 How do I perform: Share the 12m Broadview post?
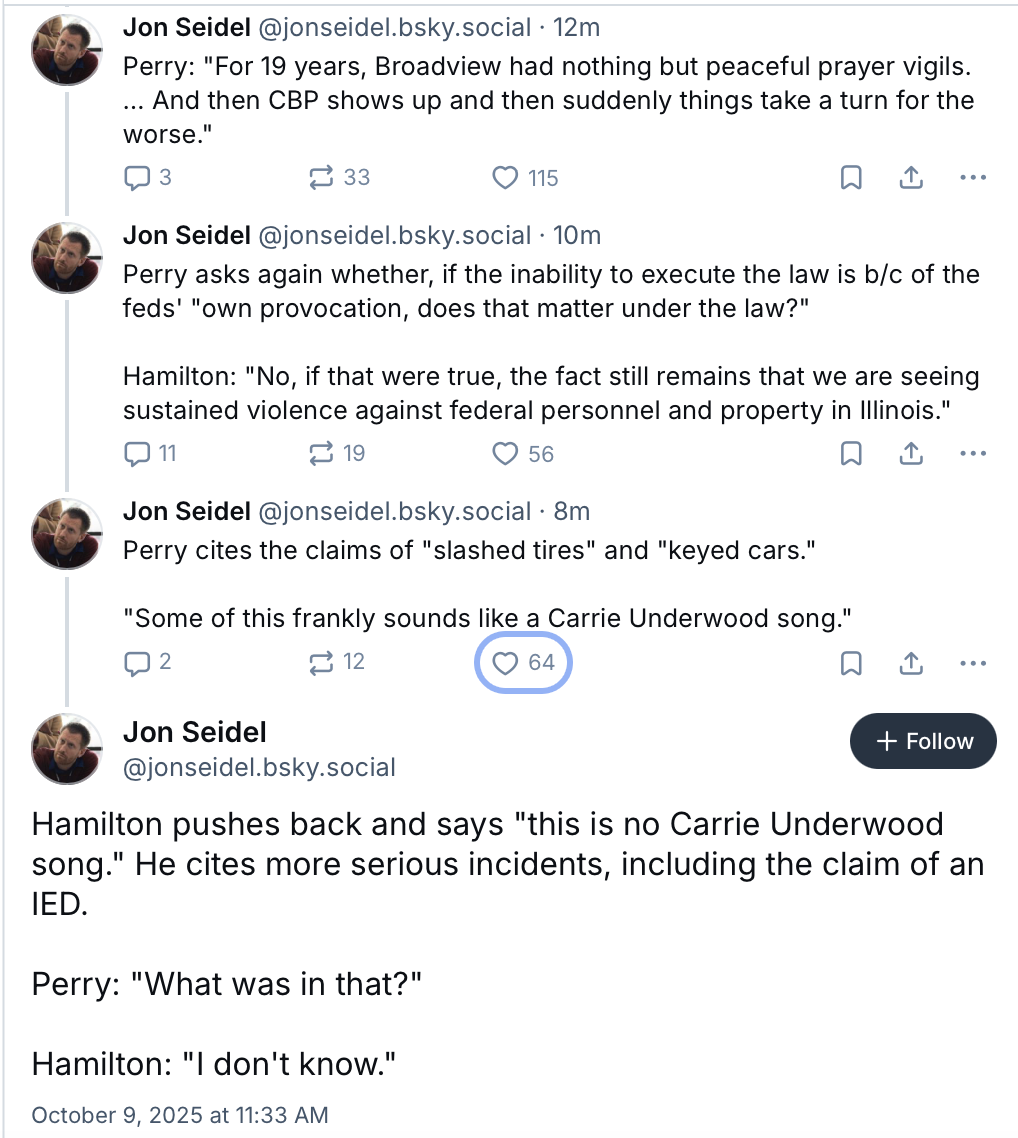pyautogui.click(x=911, y=178)
